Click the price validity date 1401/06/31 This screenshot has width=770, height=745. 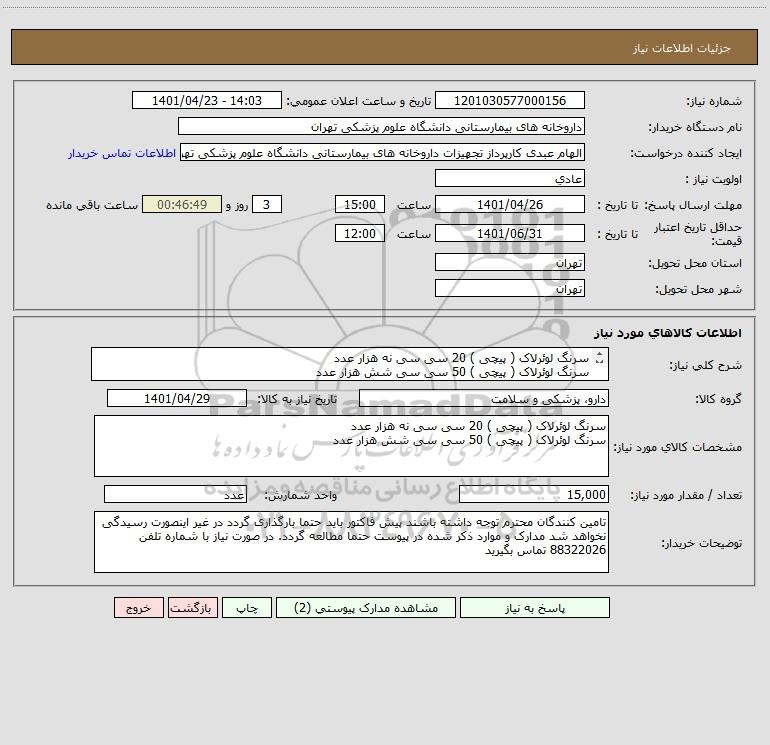[x=510, y=233]
